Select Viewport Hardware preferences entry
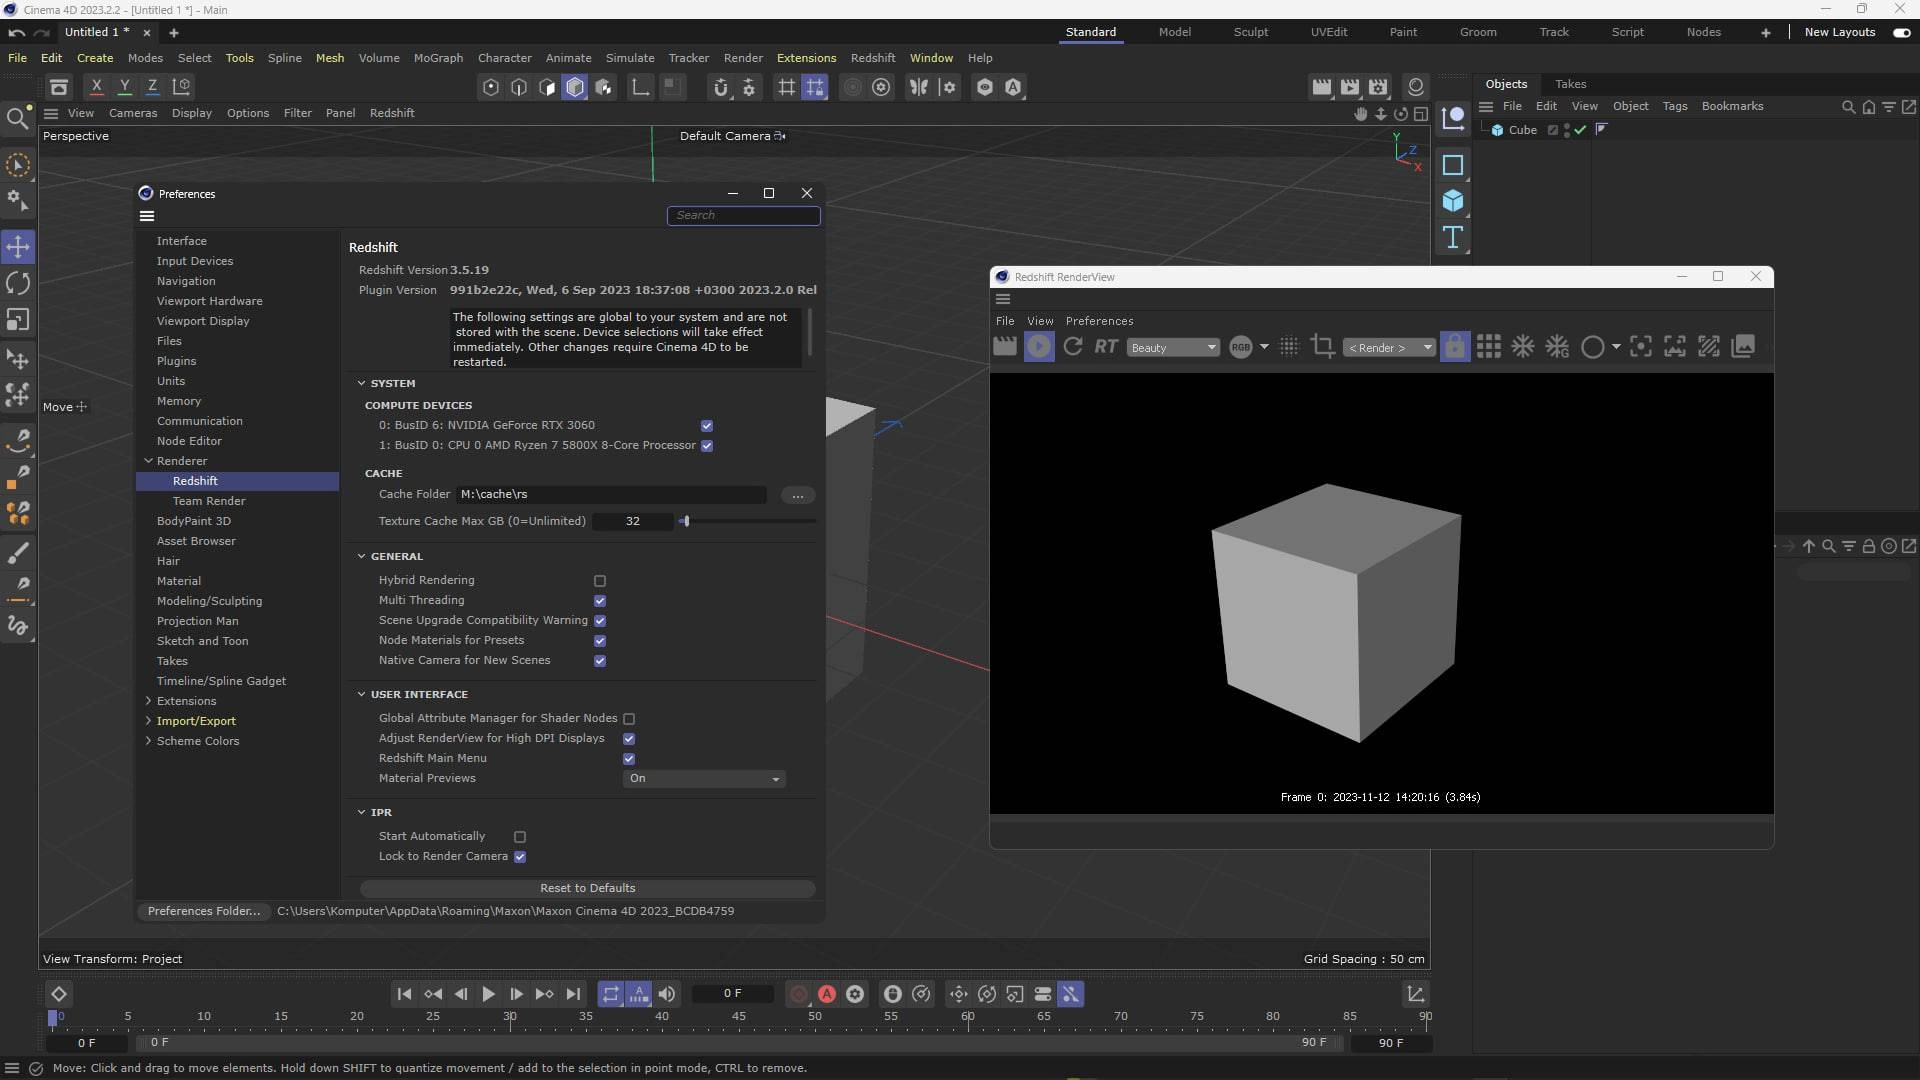This screenshot has height=1080, width=1920. 209,301
